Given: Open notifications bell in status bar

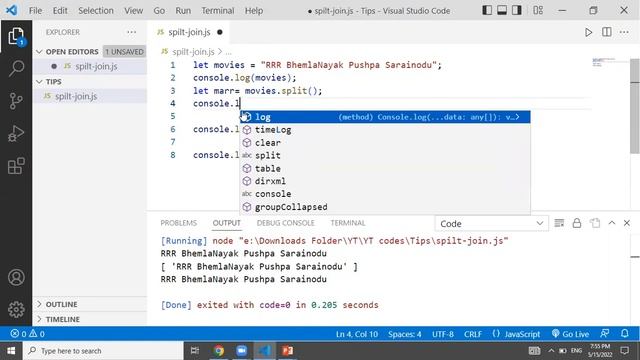Looking at the screenshot, I should tap(624, 333).
